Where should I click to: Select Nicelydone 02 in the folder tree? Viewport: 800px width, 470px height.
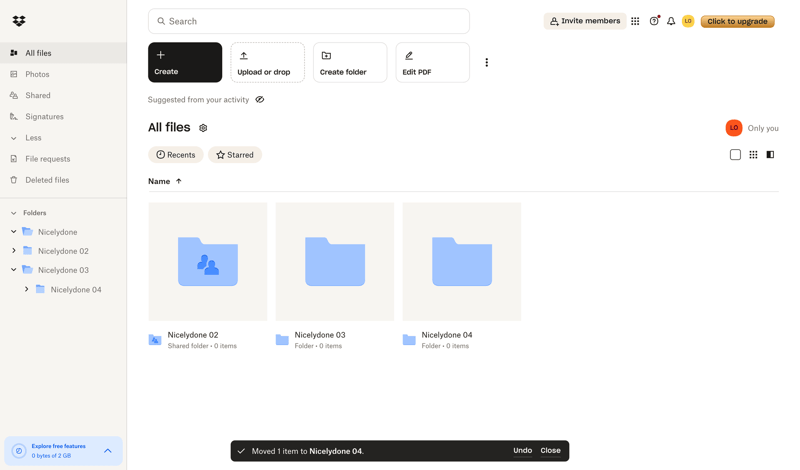tap(63, 251)
